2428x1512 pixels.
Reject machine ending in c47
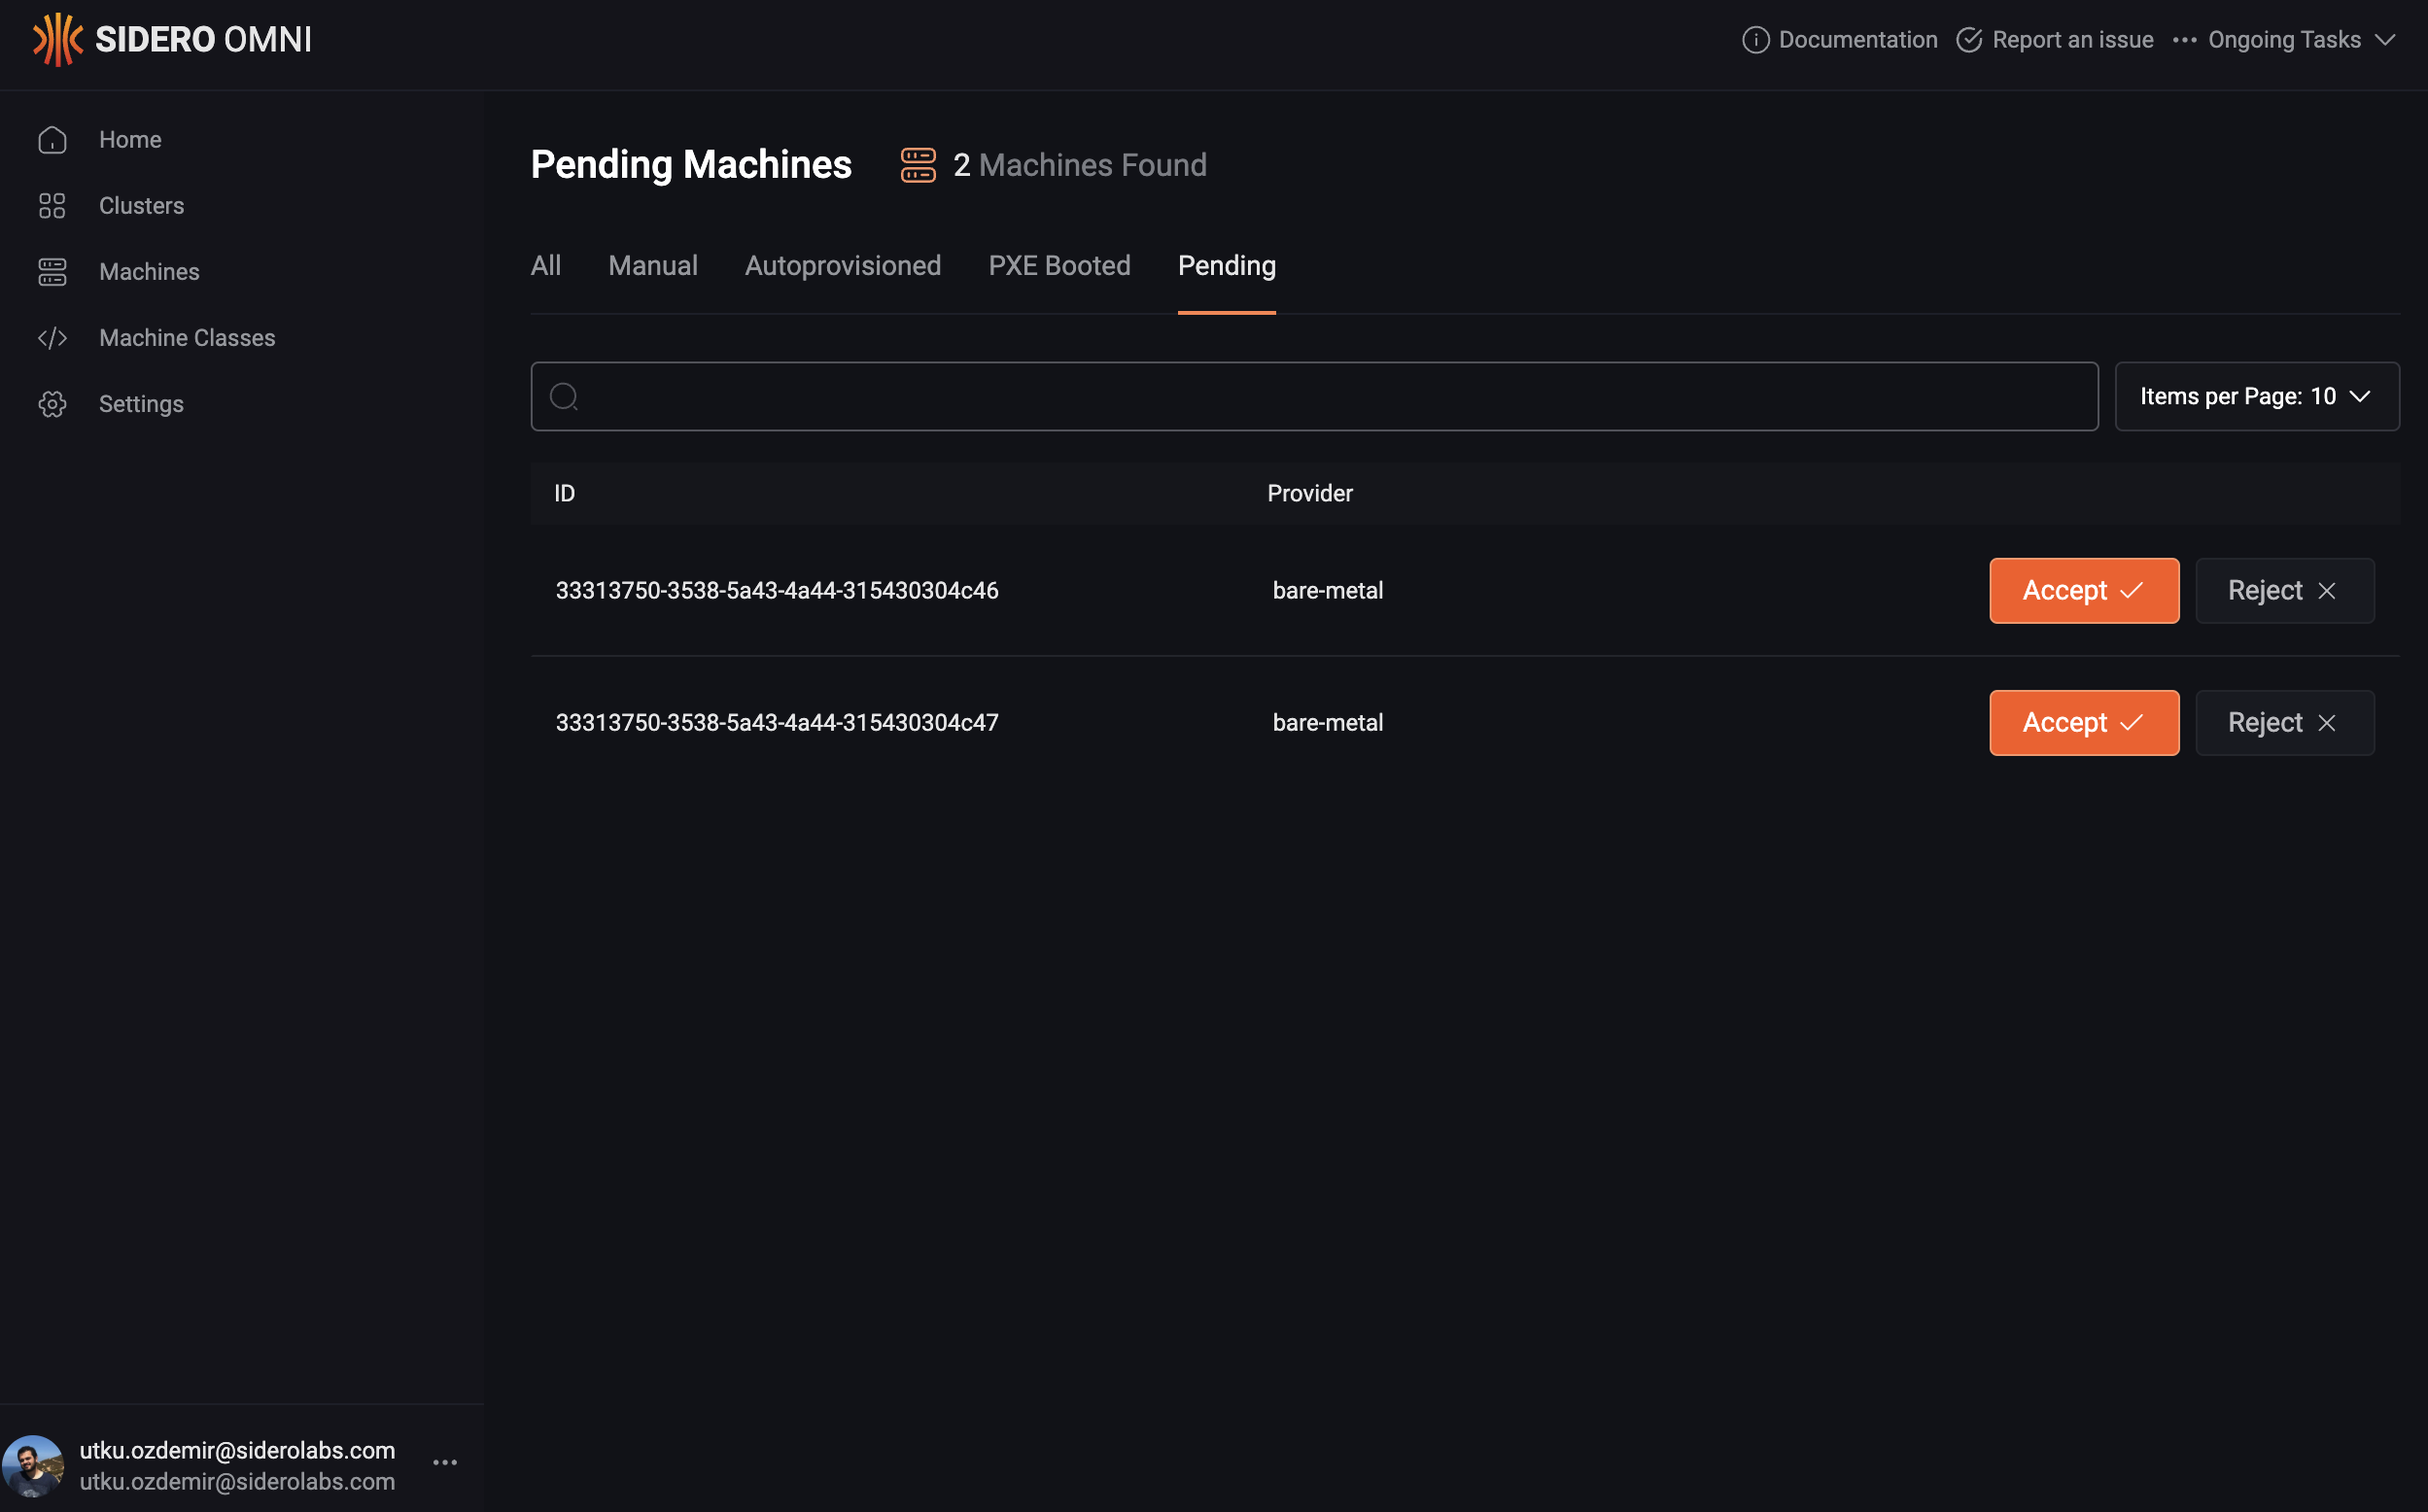click(2283, 723)
